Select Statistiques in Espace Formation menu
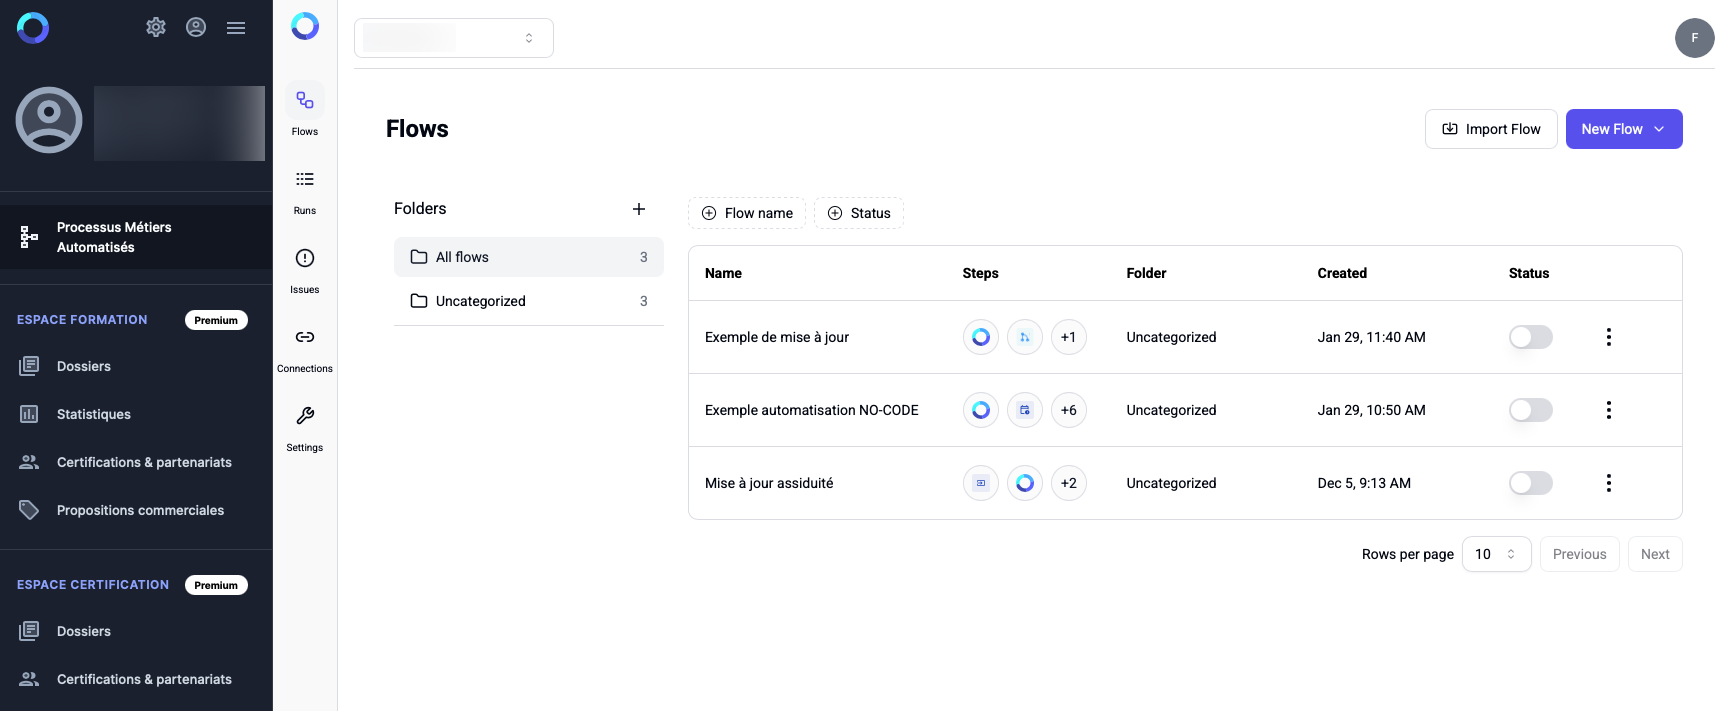1724x711 pixels. (94, 414)
